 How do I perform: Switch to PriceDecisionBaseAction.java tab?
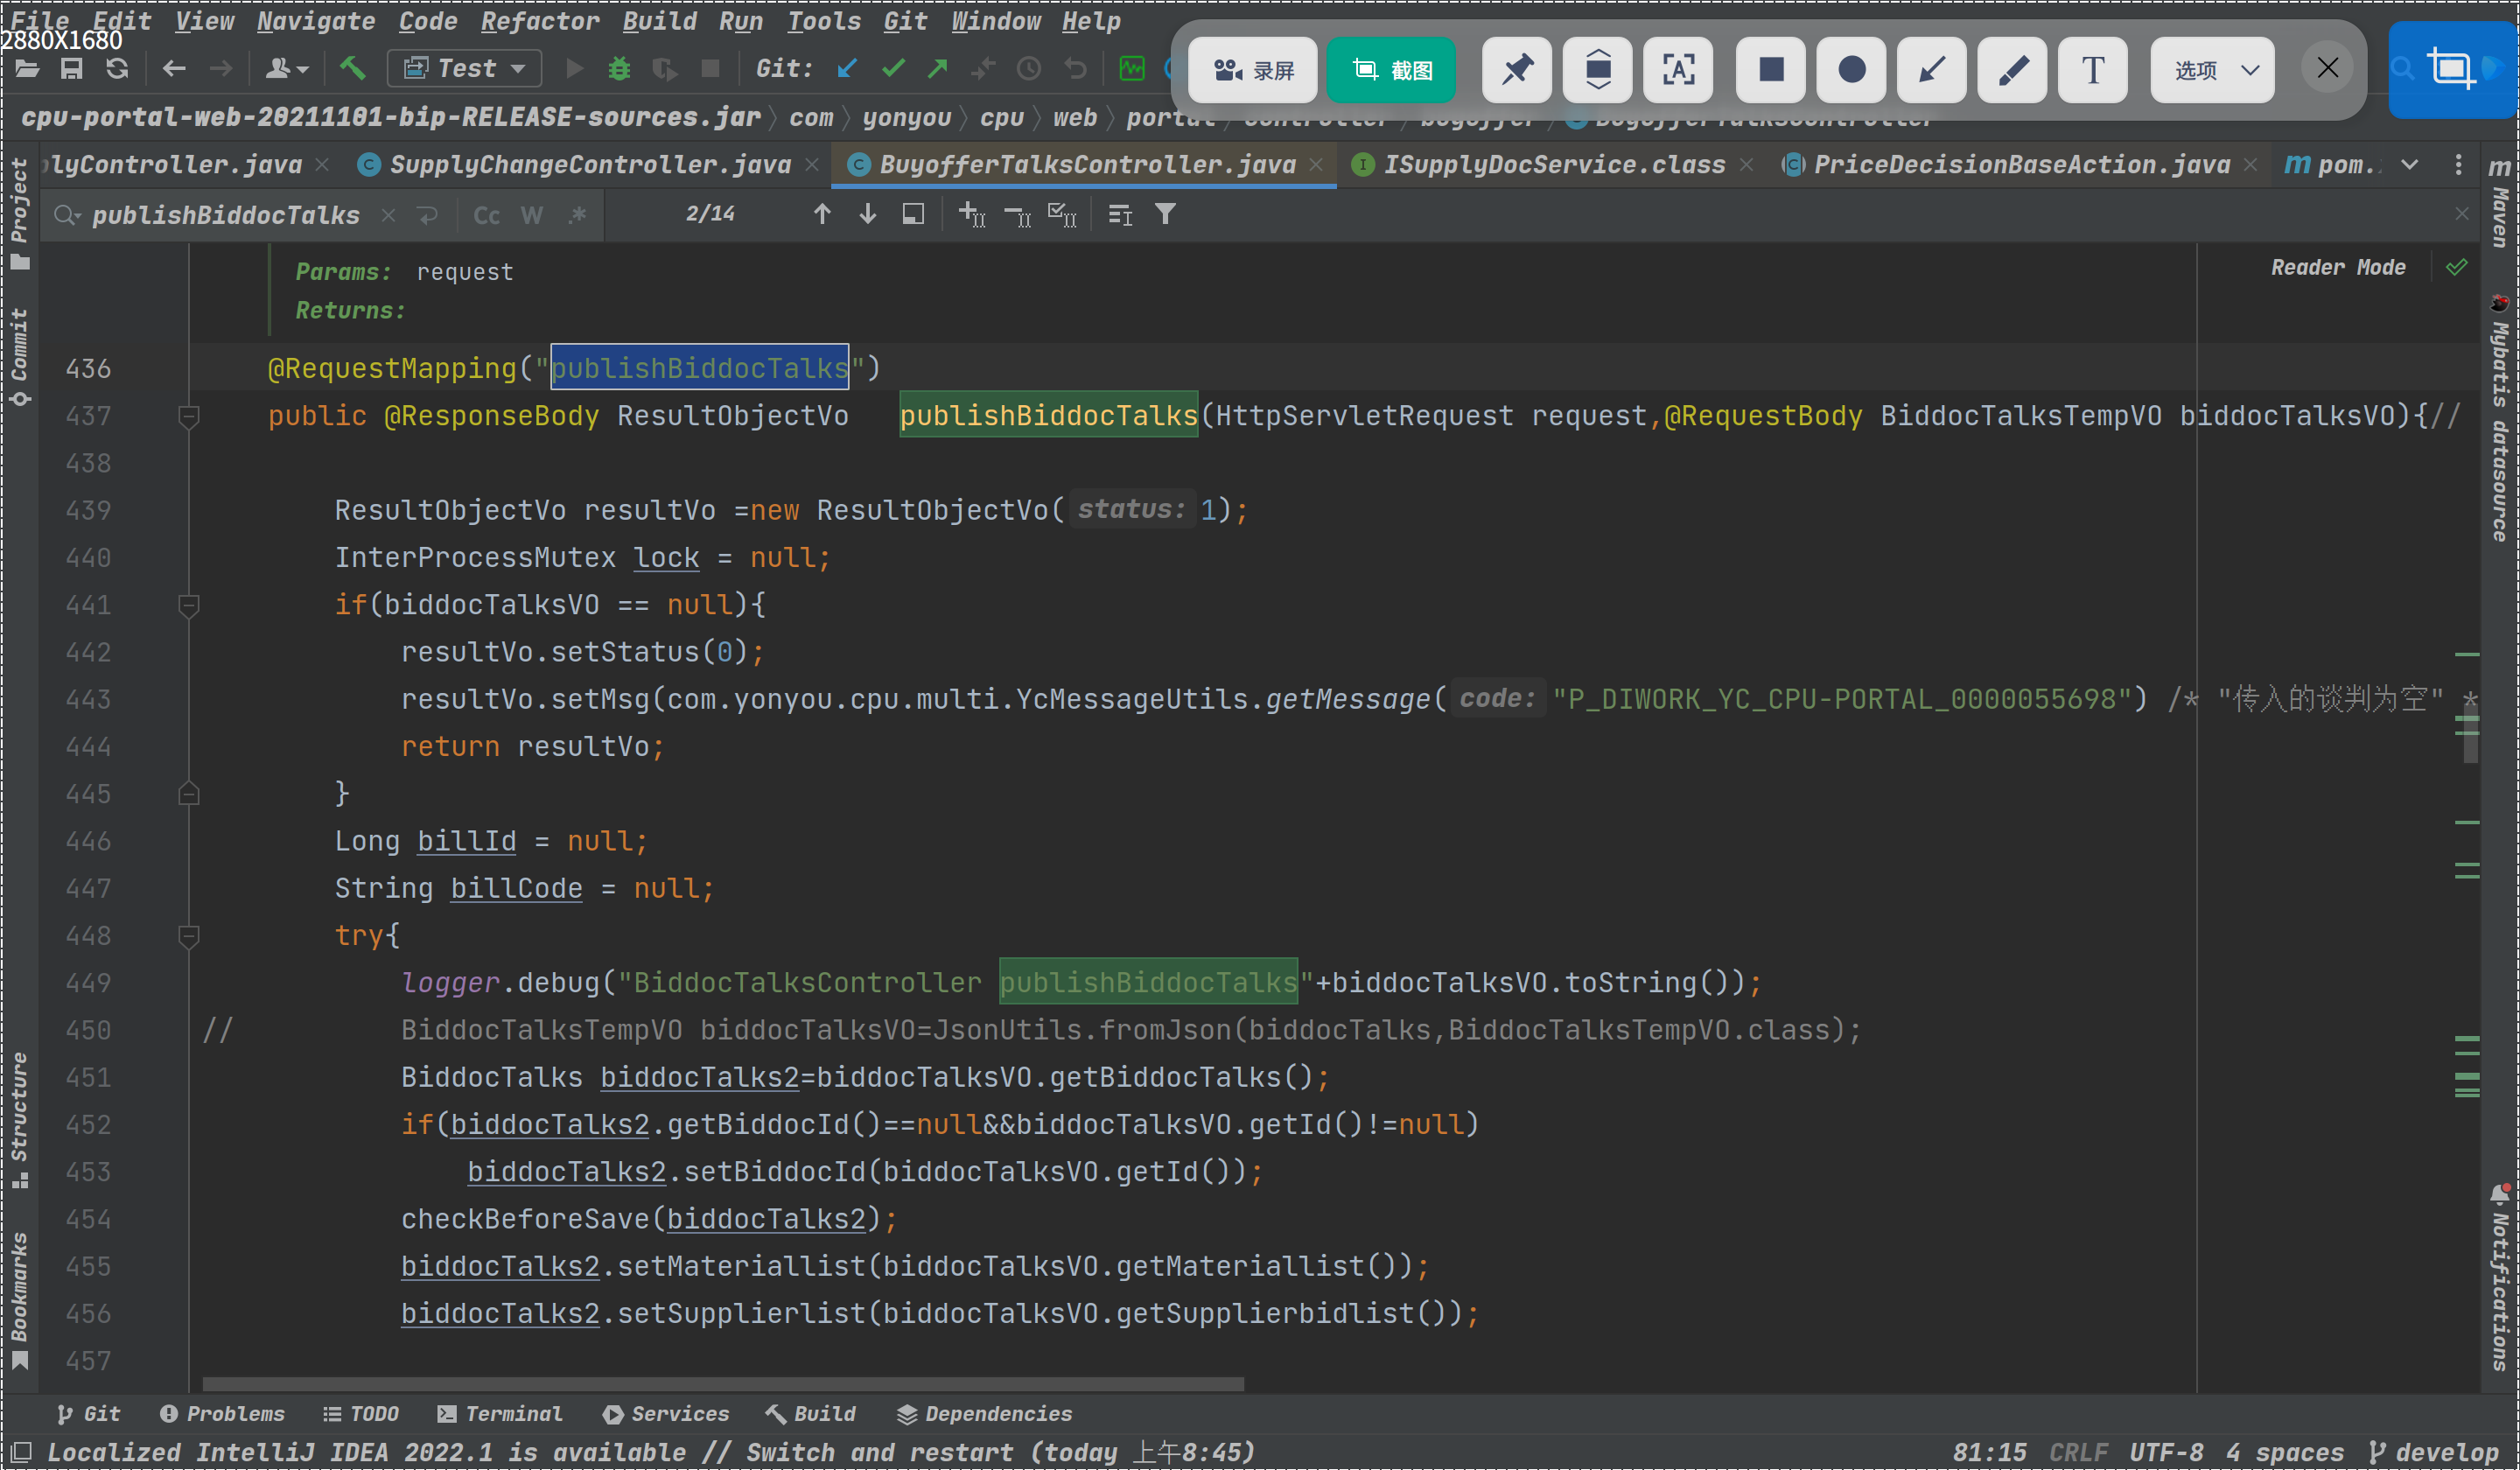[2020, 165]
